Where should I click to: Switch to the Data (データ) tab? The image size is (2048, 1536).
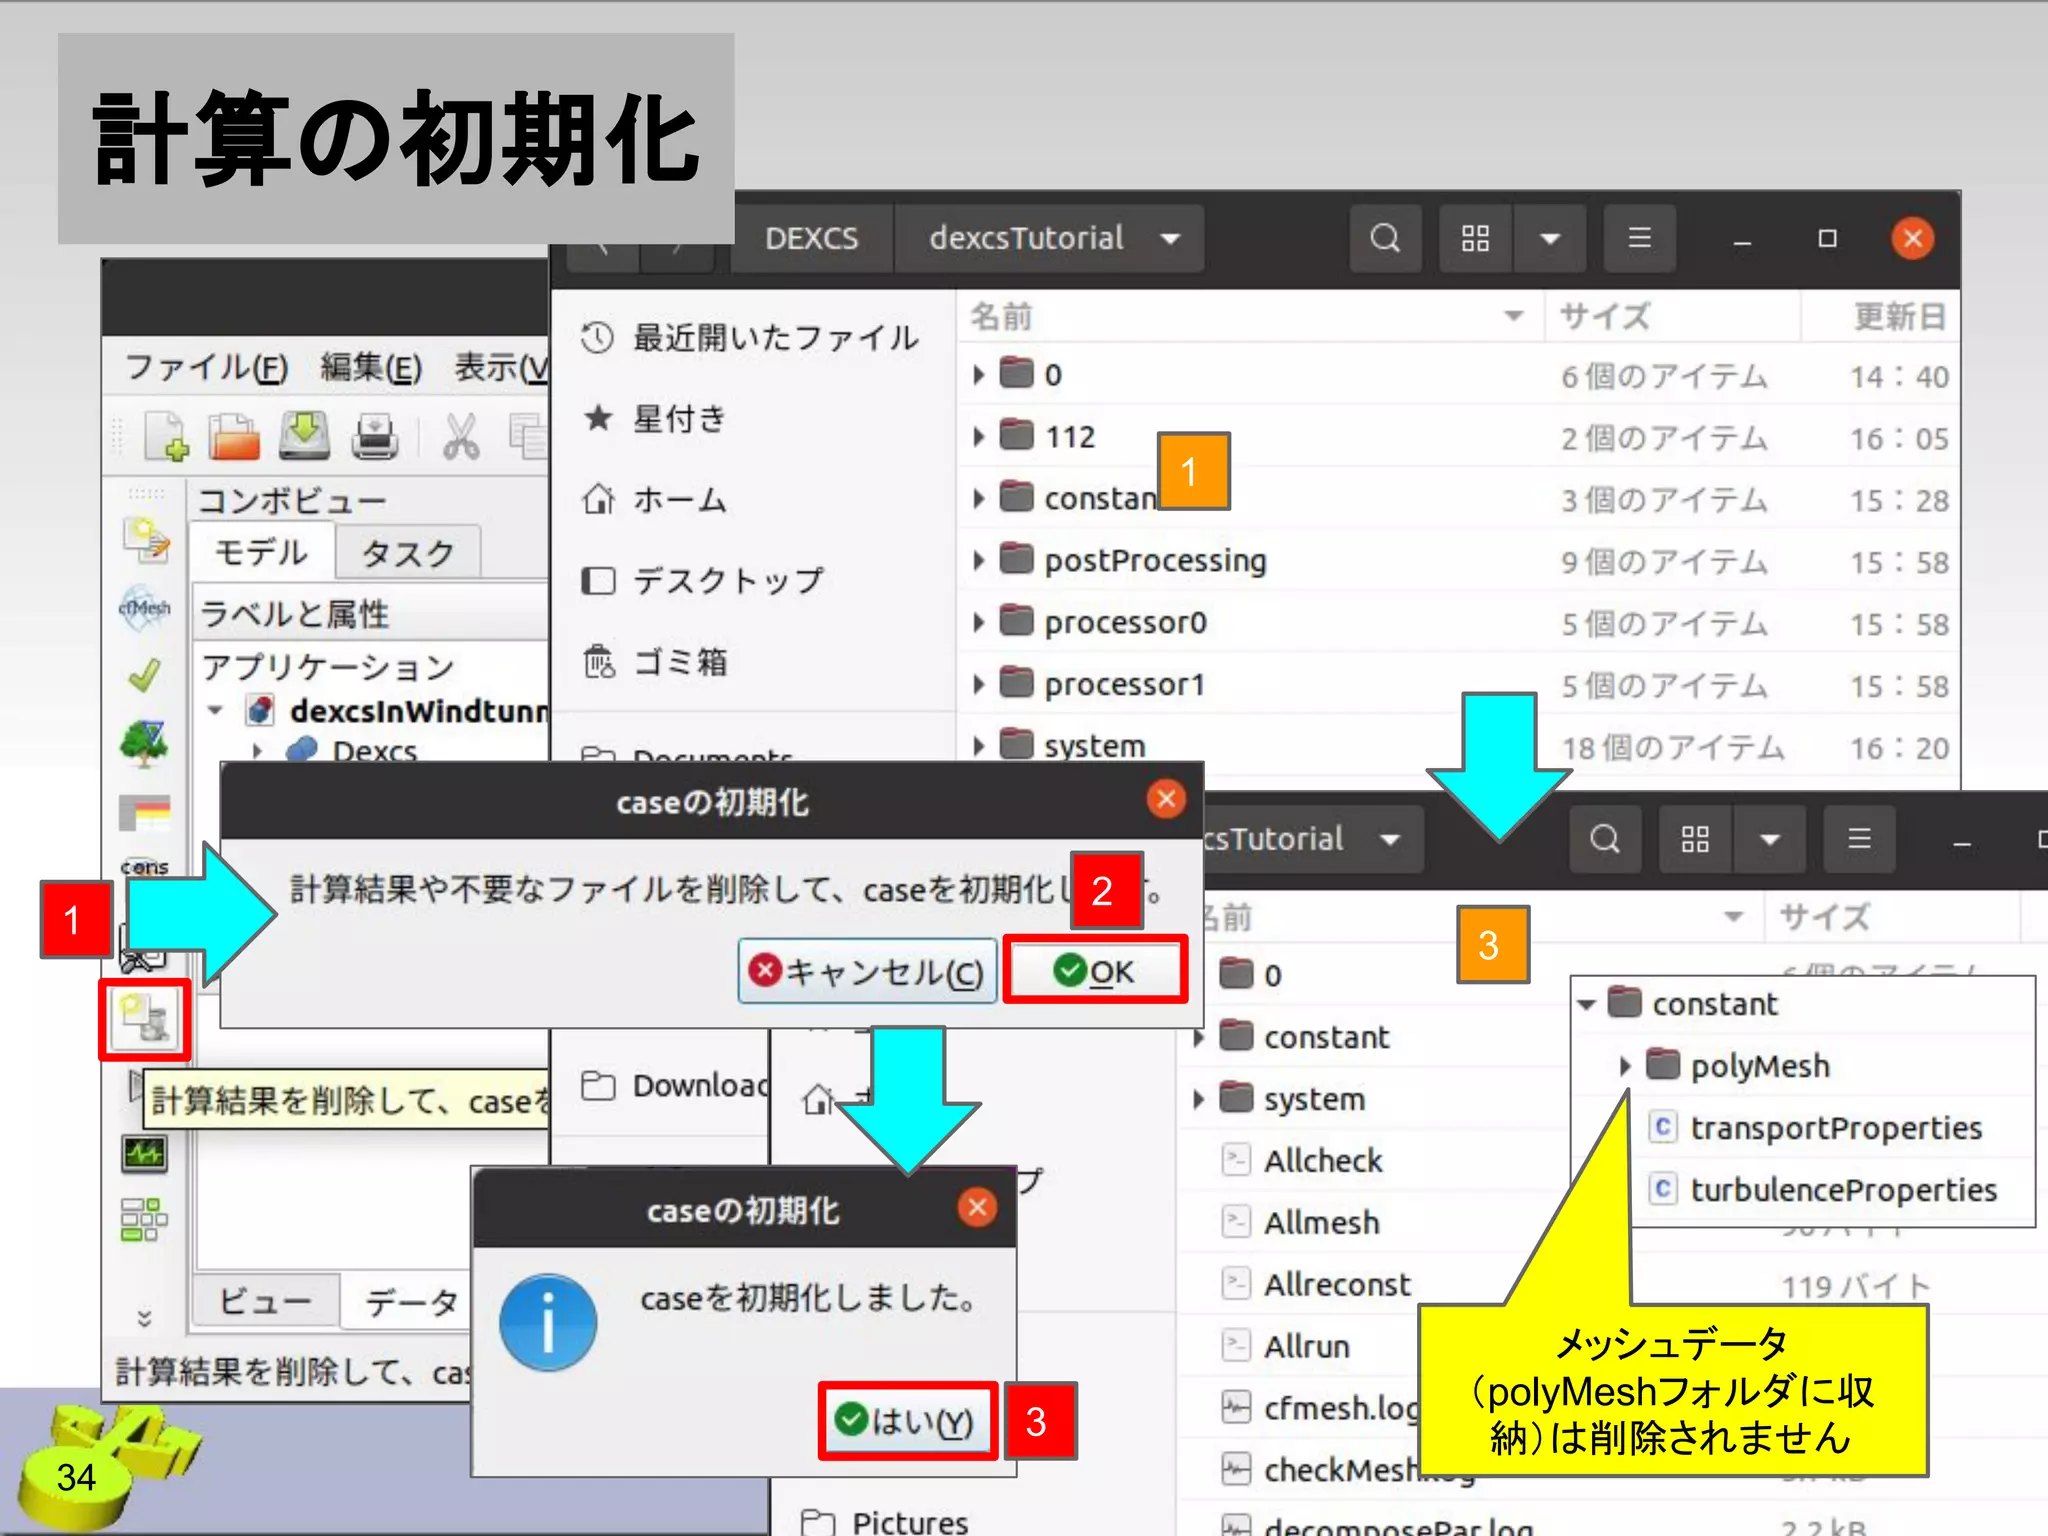409,1302
